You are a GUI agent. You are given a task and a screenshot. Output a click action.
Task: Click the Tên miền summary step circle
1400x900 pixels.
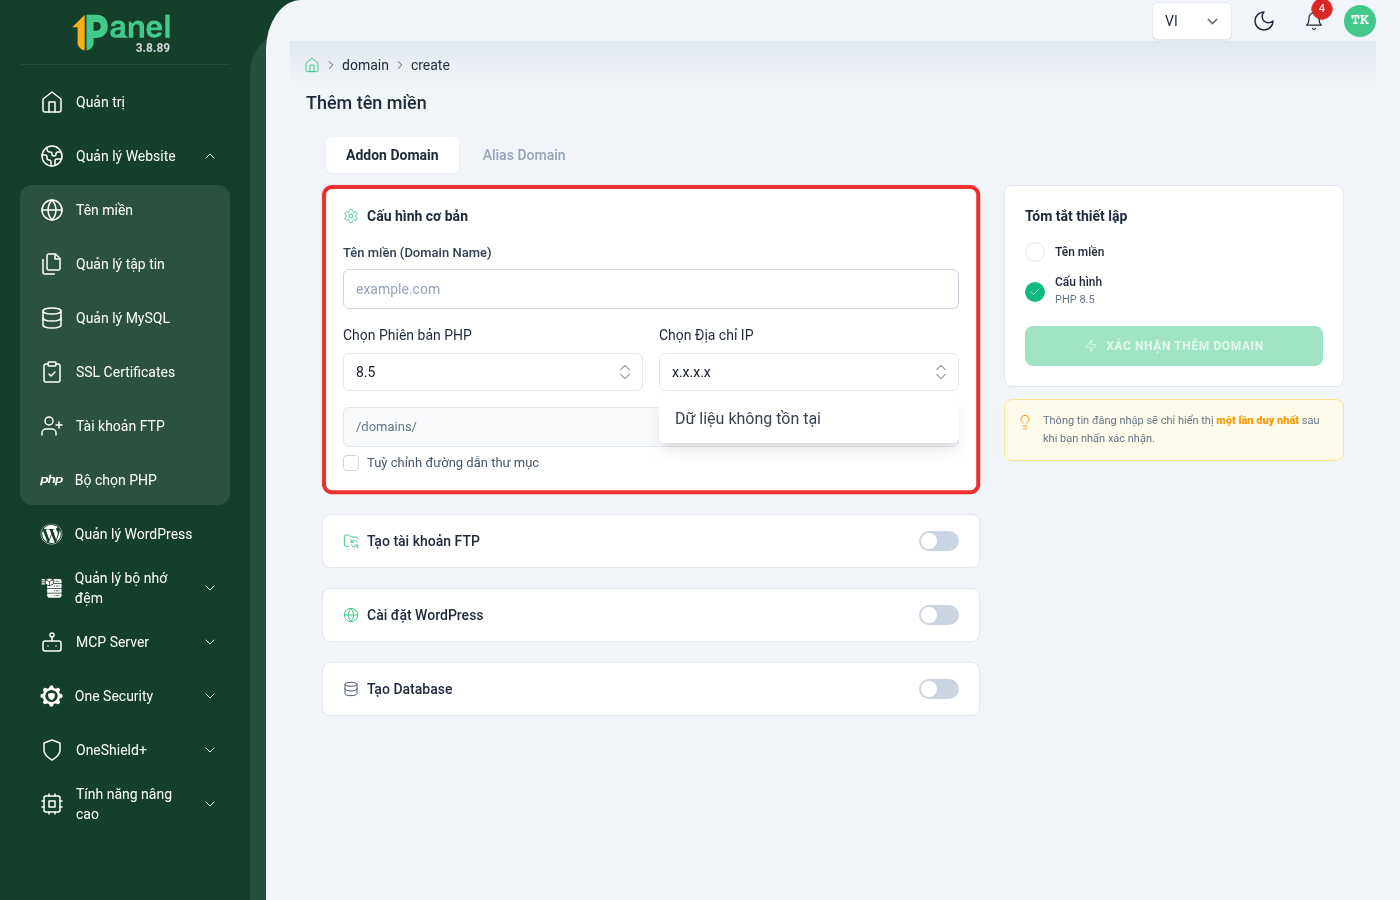1035,252
